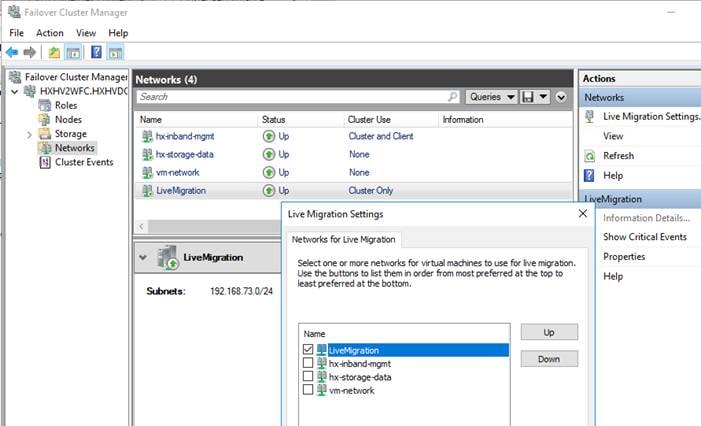Click the LiveMigration server icon in details pane
The height and width of the screenshot is (426, 701).
pos(168,257)
